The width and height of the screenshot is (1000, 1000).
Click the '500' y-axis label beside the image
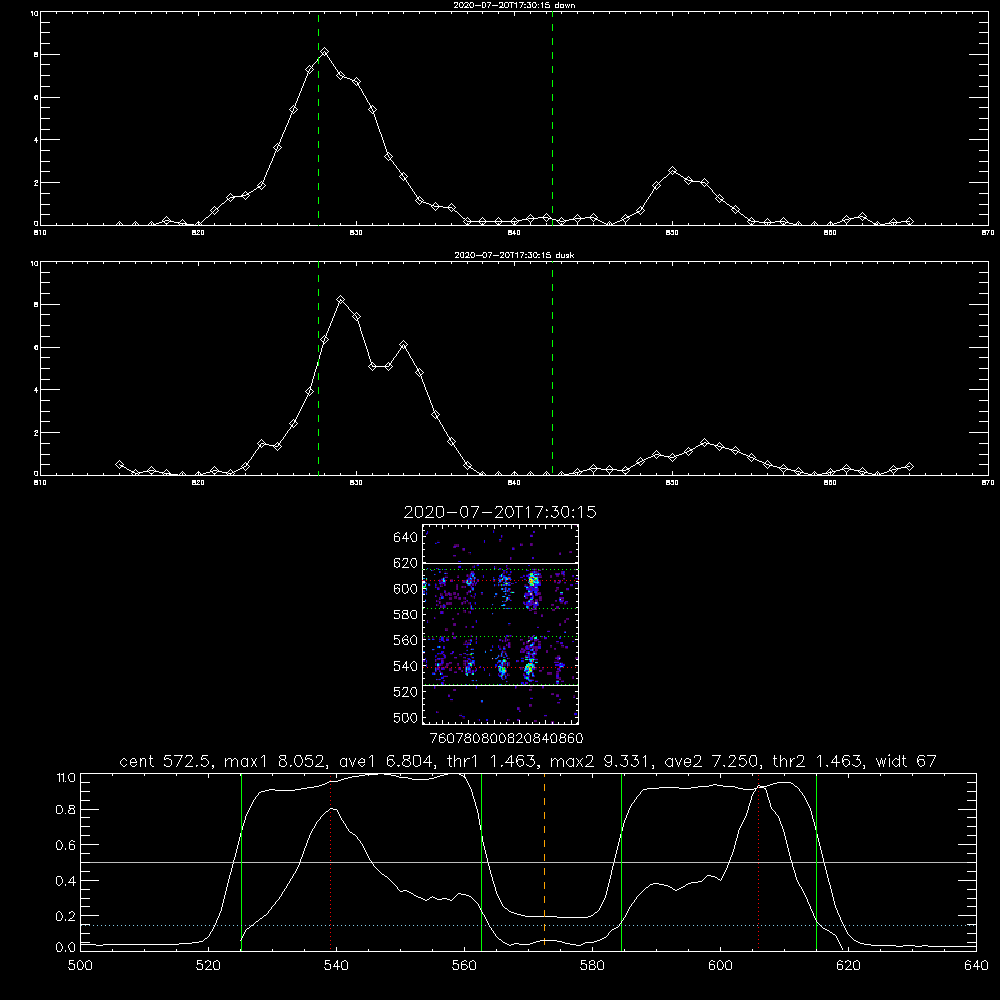pyautogui.click(x=406, y=717)
